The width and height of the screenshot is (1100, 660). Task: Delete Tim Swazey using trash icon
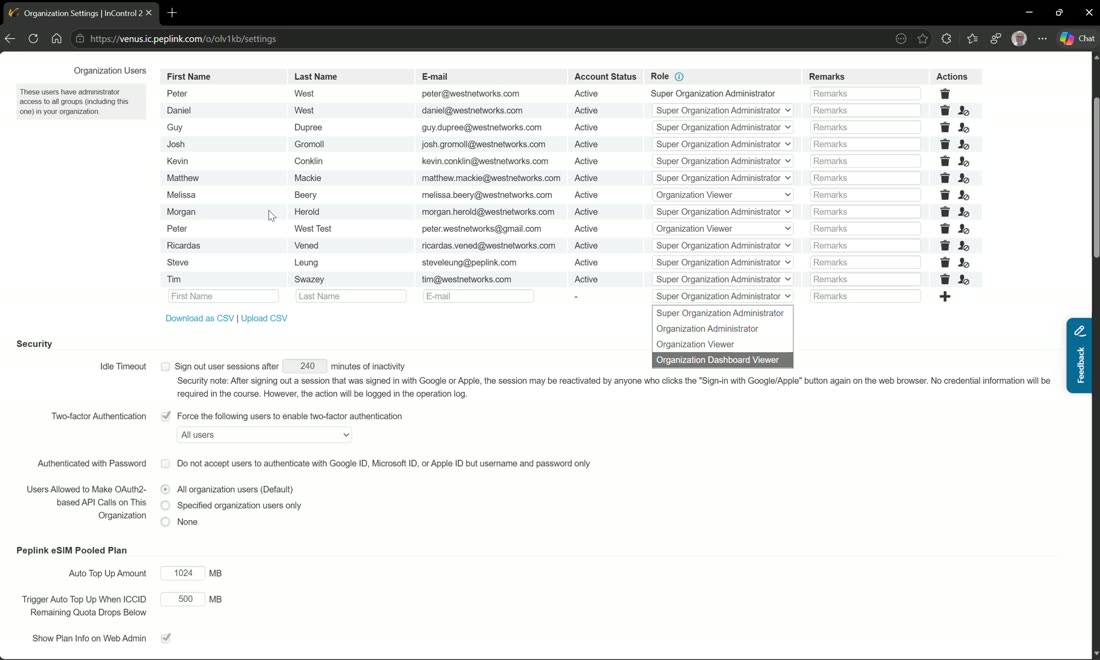click(x=945, y=279)
